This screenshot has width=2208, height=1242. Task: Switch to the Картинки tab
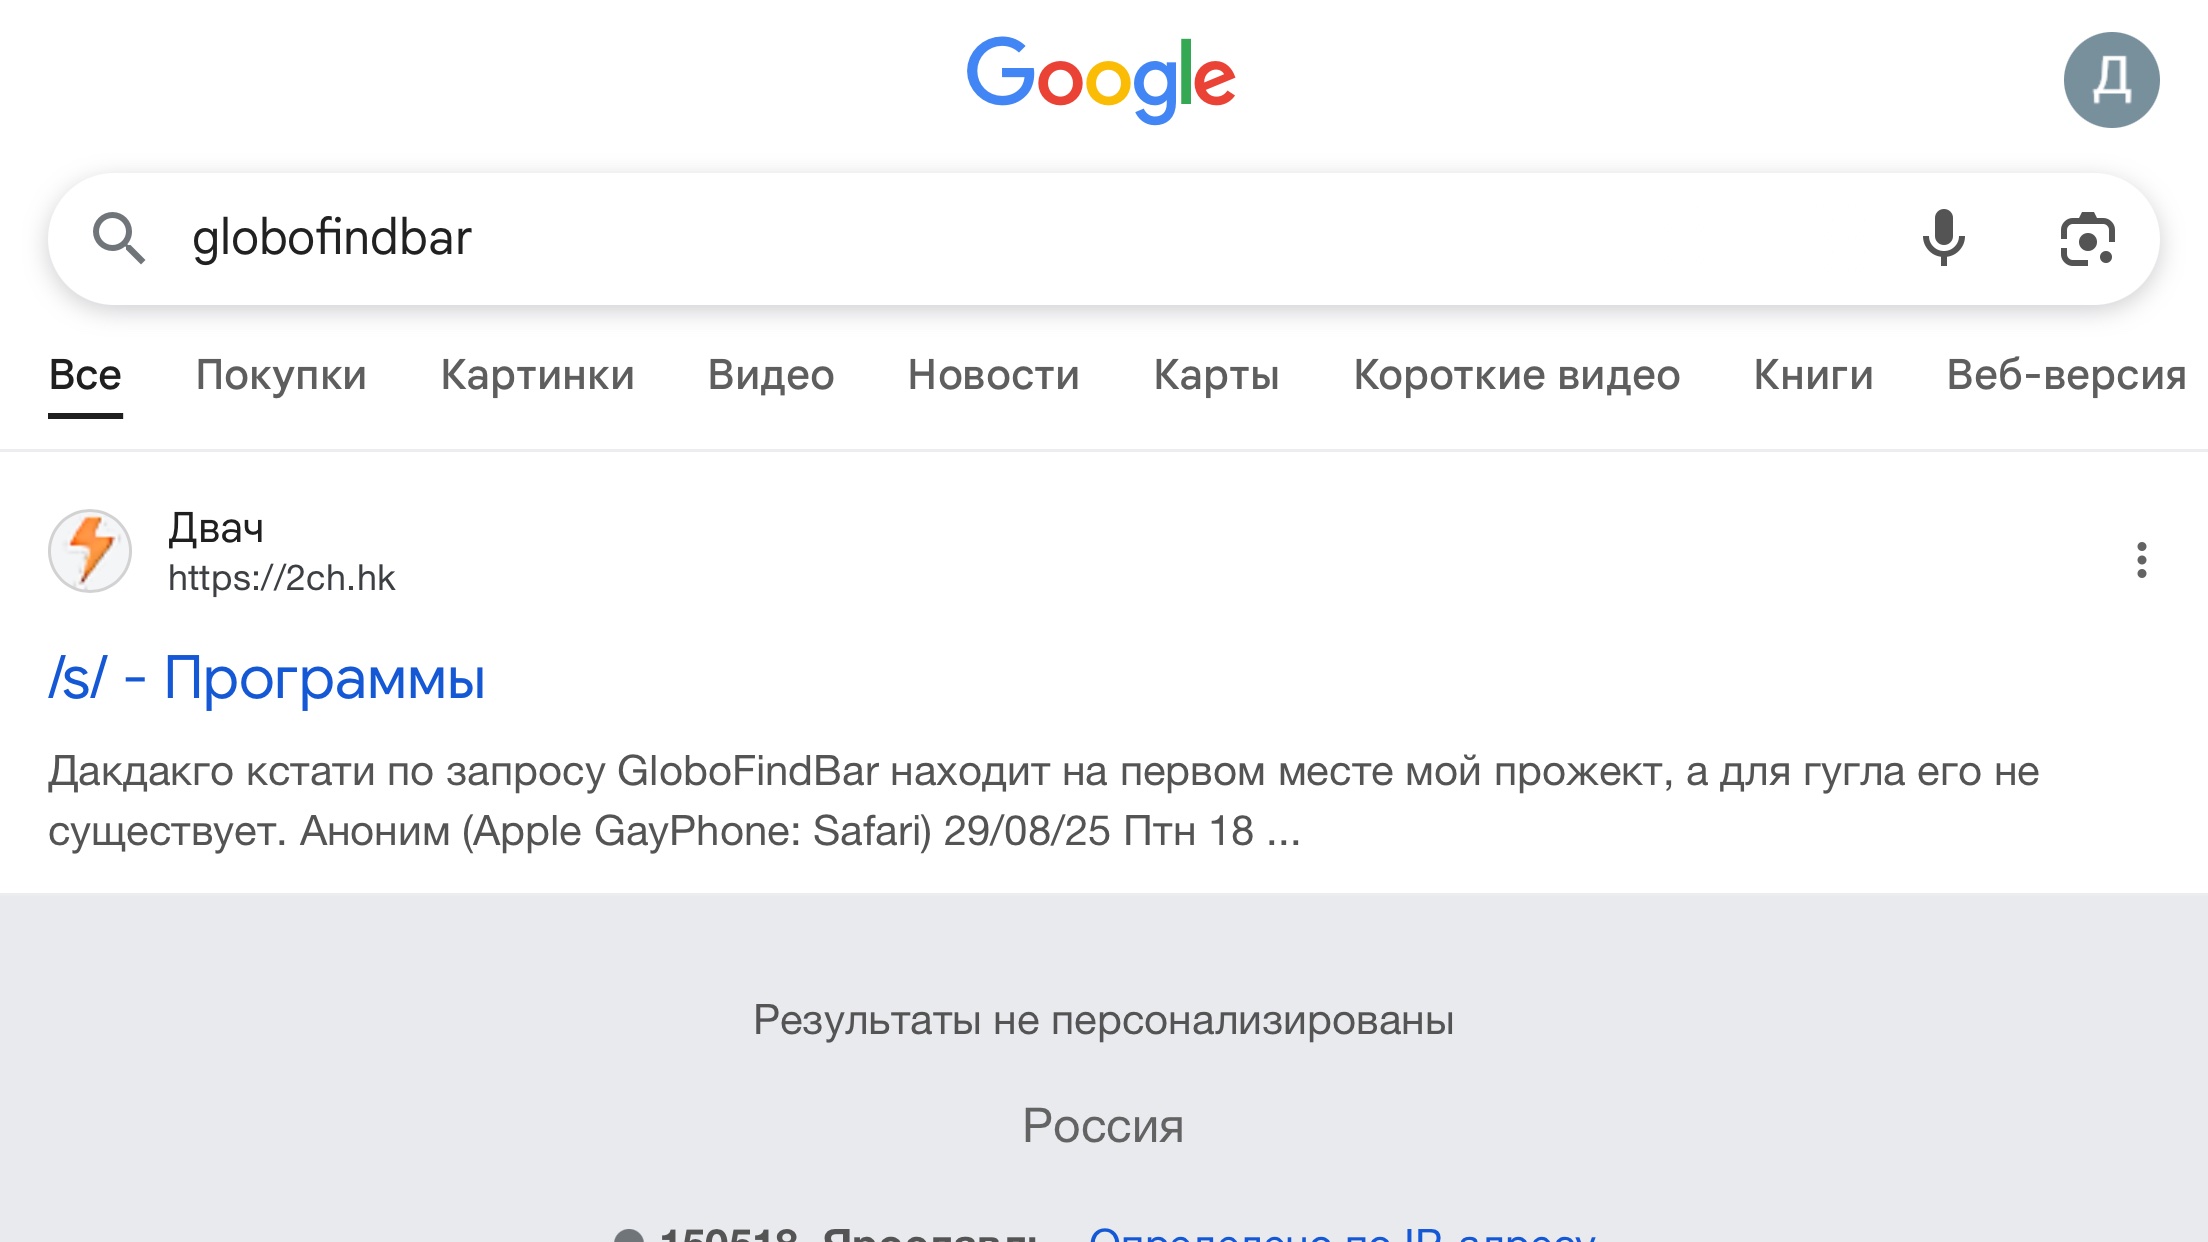pos(537,375)
